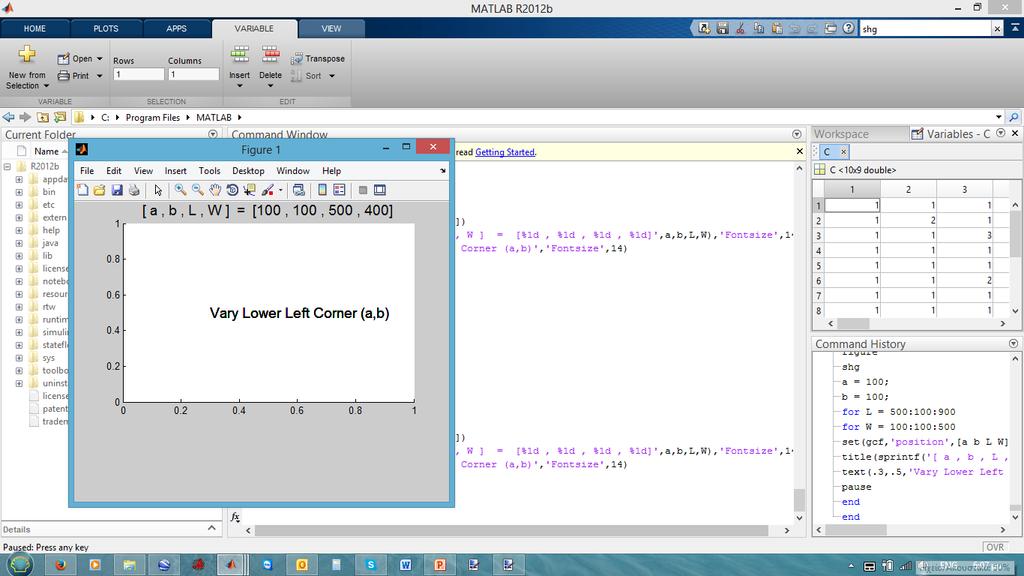This screenshot has height=576, width=1024.
Task: Expand the toolbox folder node
Action: click(19, 371)
